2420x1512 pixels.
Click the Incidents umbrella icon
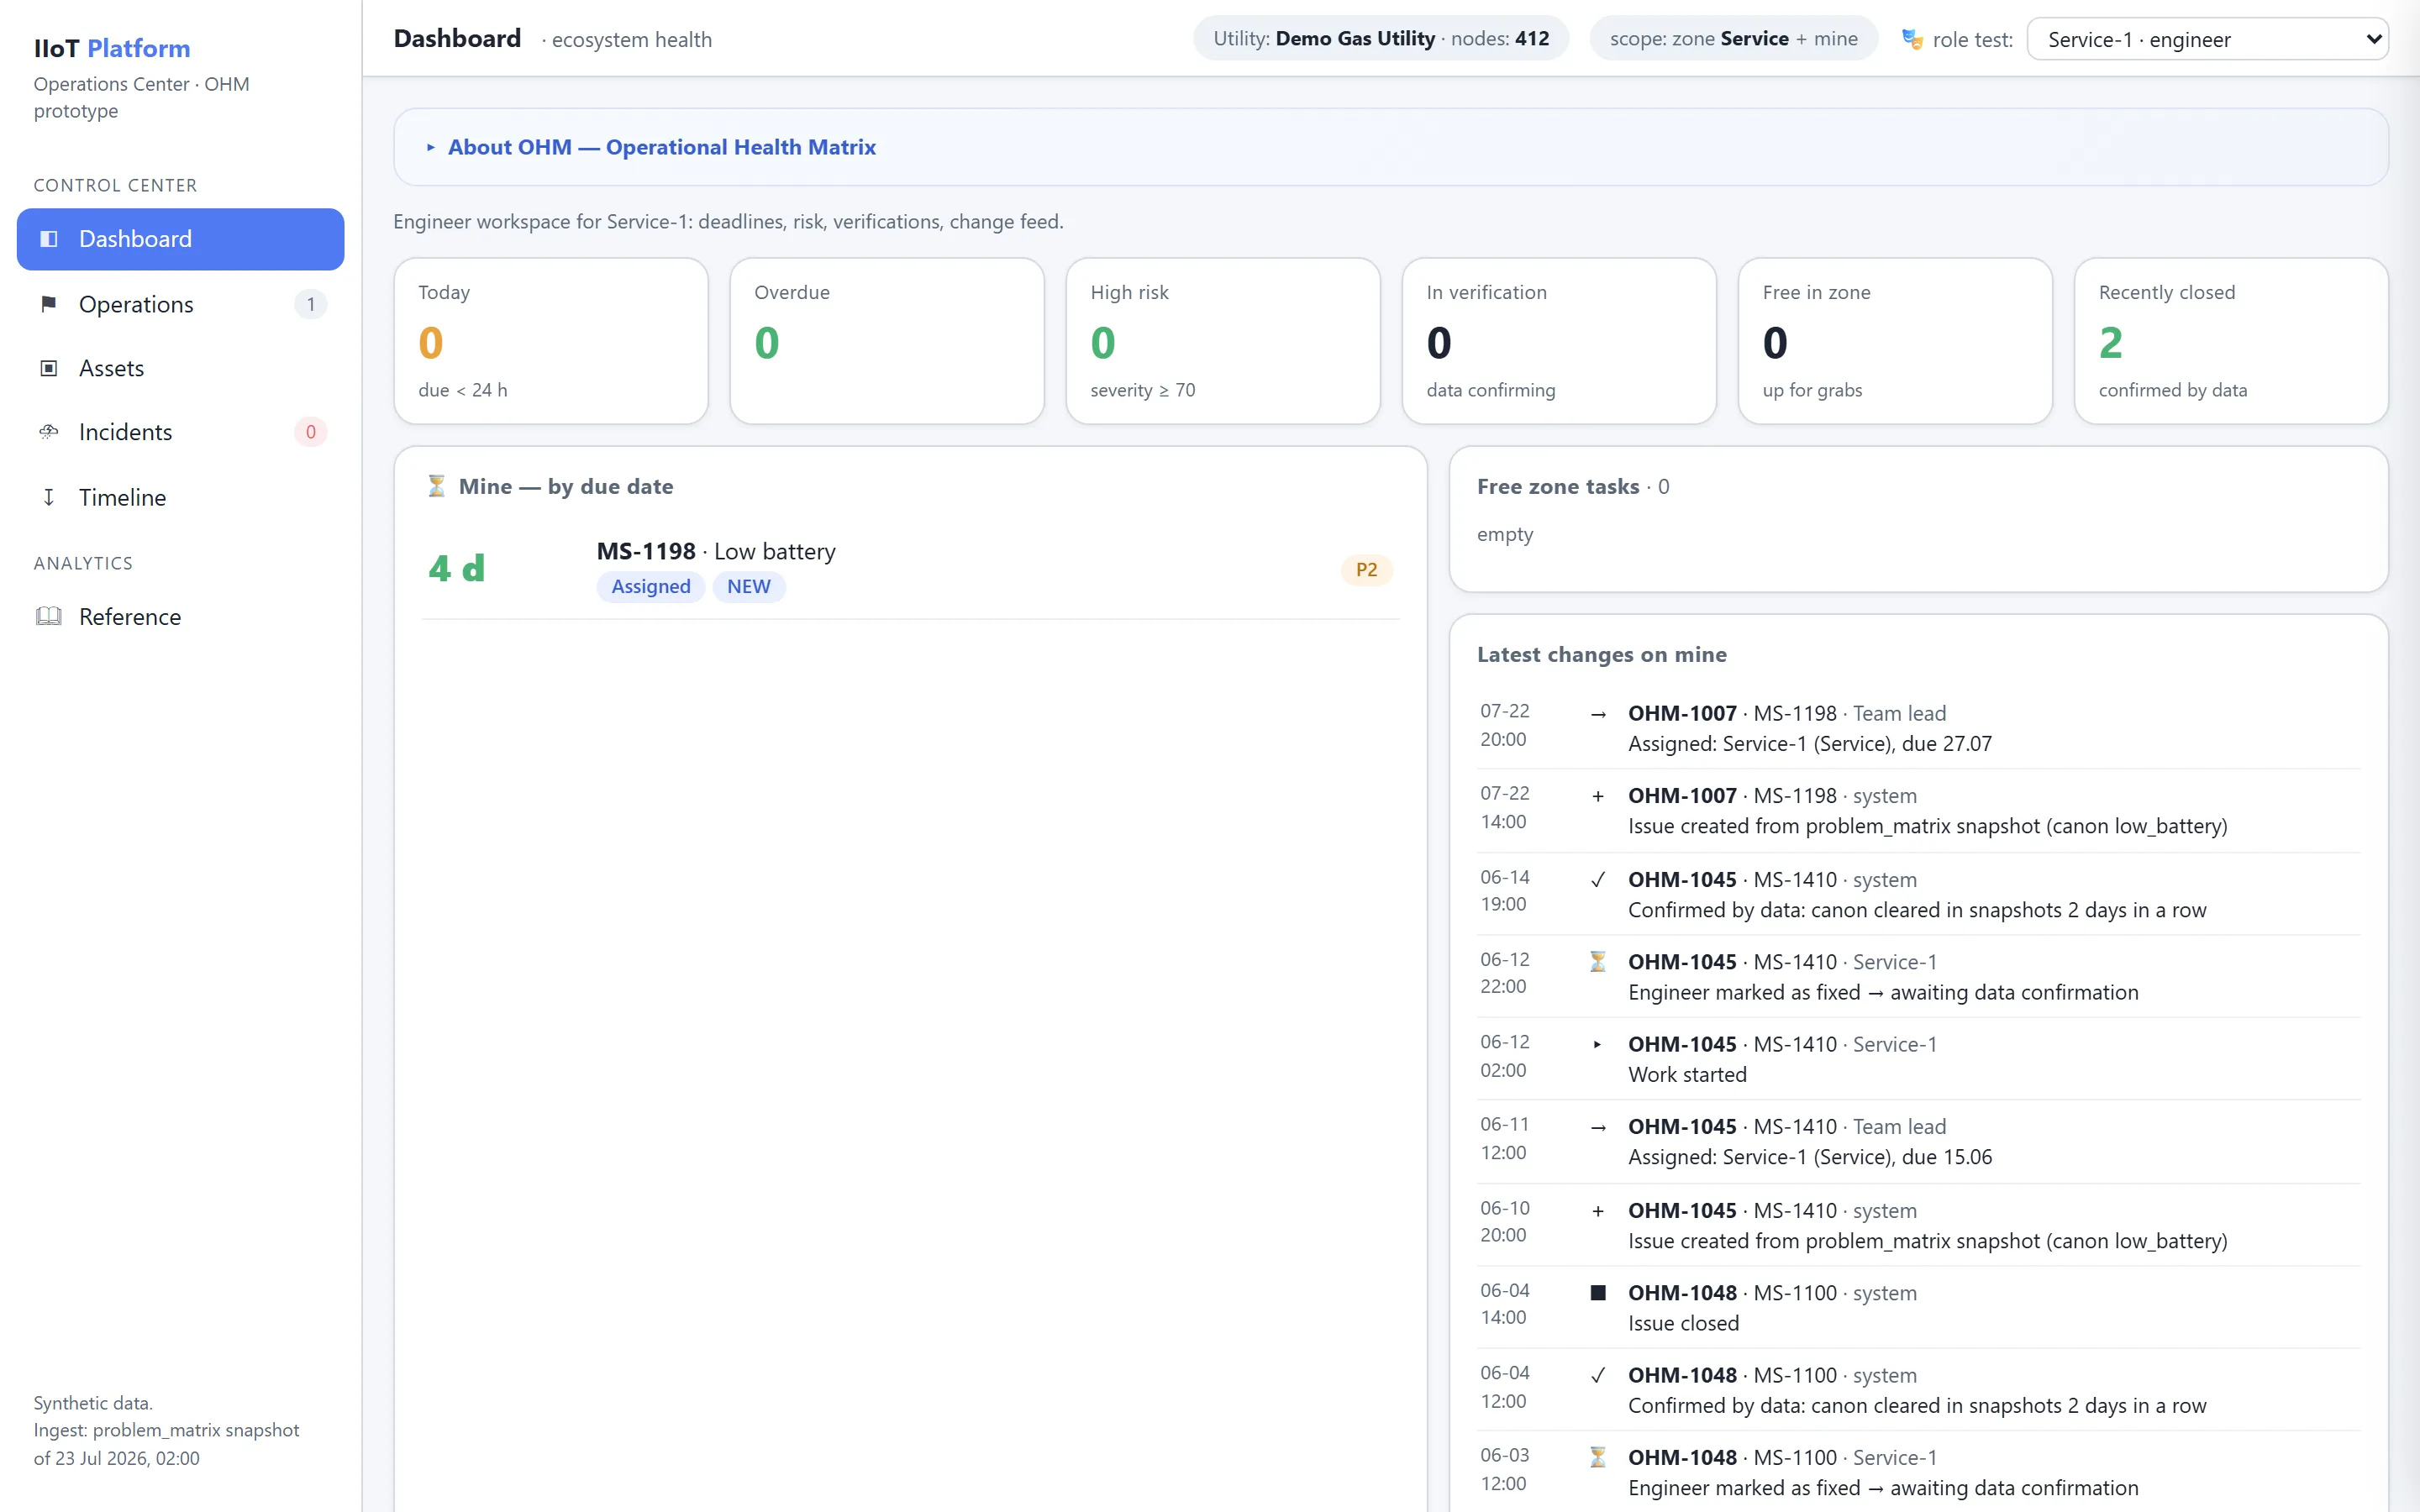[x=48, y=432]
